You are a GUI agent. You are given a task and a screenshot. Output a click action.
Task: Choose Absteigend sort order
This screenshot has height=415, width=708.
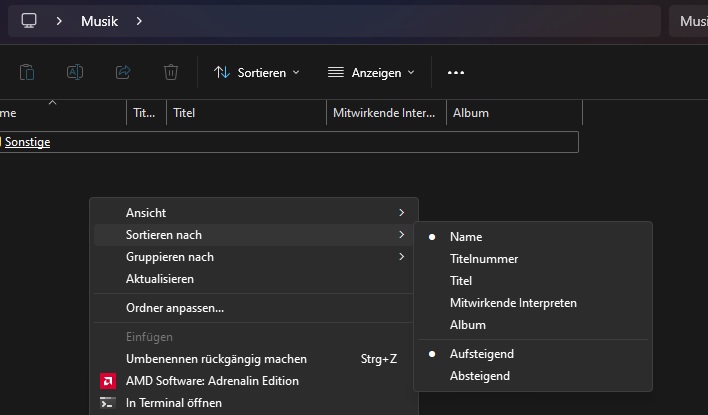[x=480, y=376]
